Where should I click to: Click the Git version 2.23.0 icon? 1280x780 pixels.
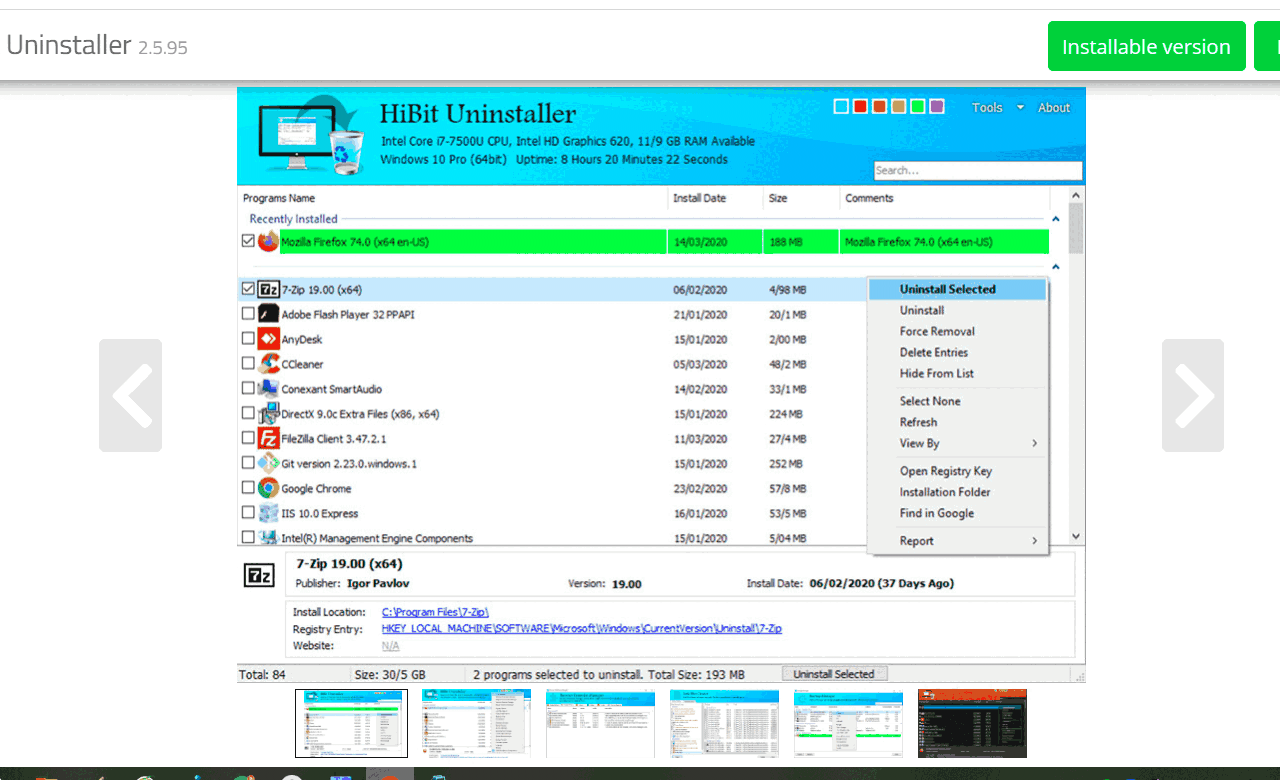(267, 463)
